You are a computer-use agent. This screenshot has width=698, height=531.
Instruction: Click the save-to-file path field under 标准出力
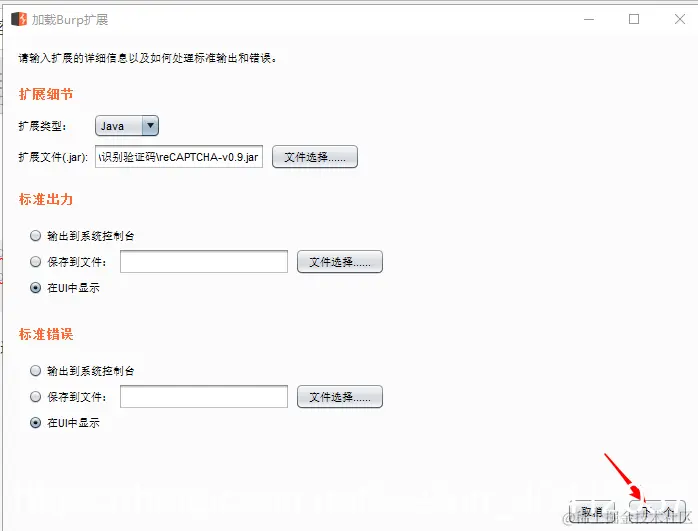(204, 261)
